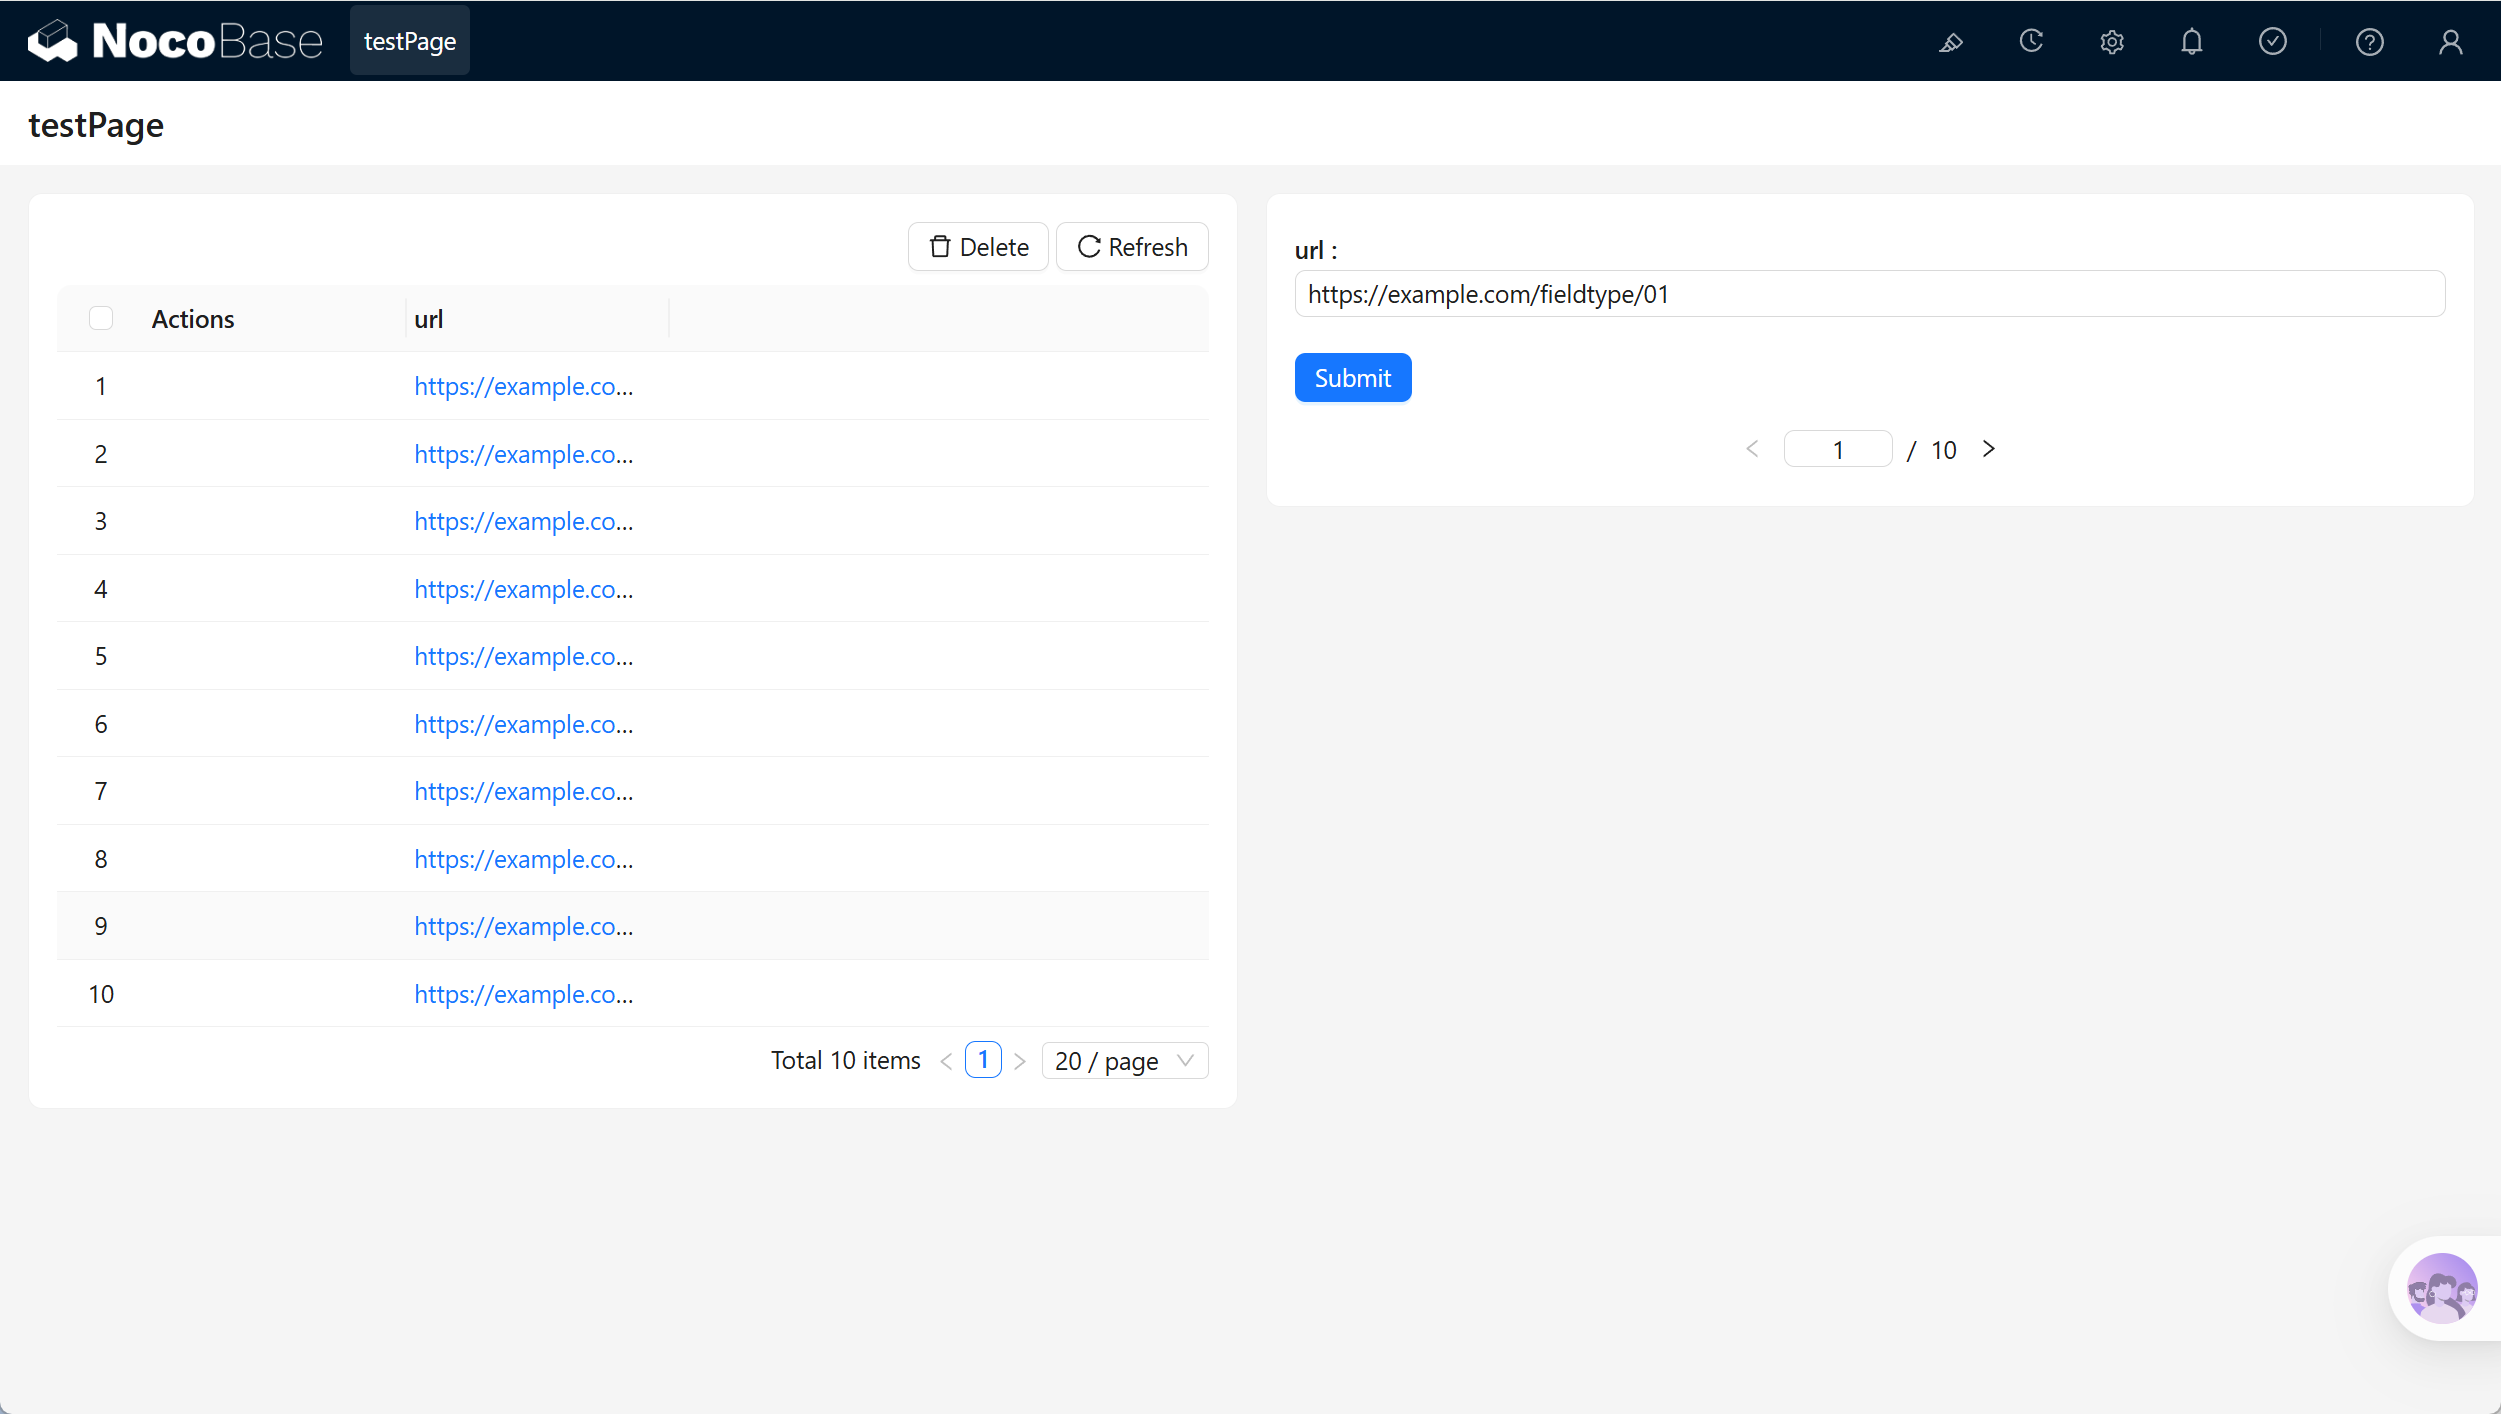Select the testPage menu tab
This screenshot has height=1414, width=2501.
(410, 41)
